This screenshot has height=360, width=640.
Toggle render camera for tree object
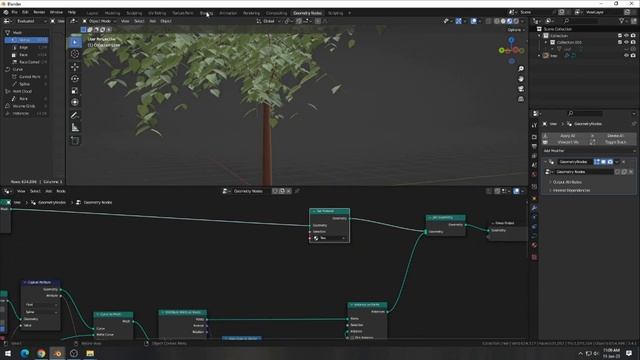point(633,56)
